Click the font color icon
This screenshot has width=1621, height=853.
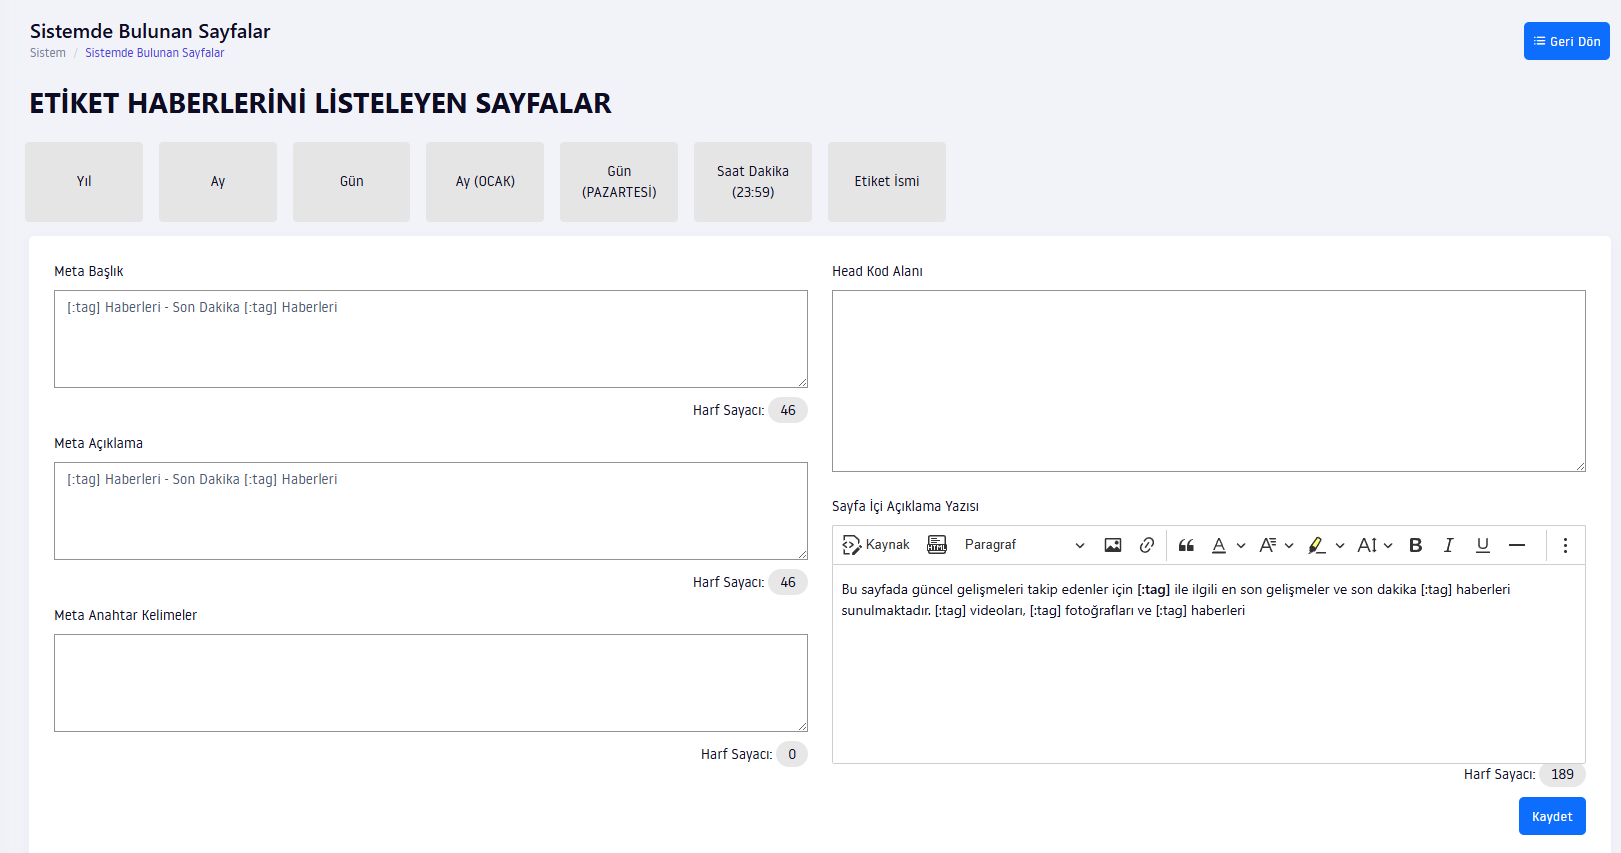coord(1219,545)
